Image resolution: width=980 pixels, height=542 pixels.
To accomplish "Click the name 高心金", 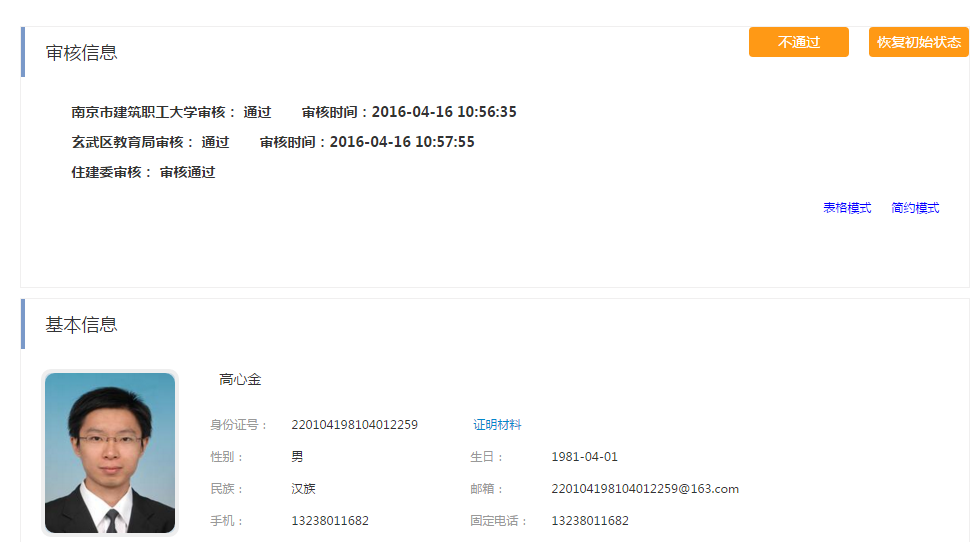I will coord(240,380).
